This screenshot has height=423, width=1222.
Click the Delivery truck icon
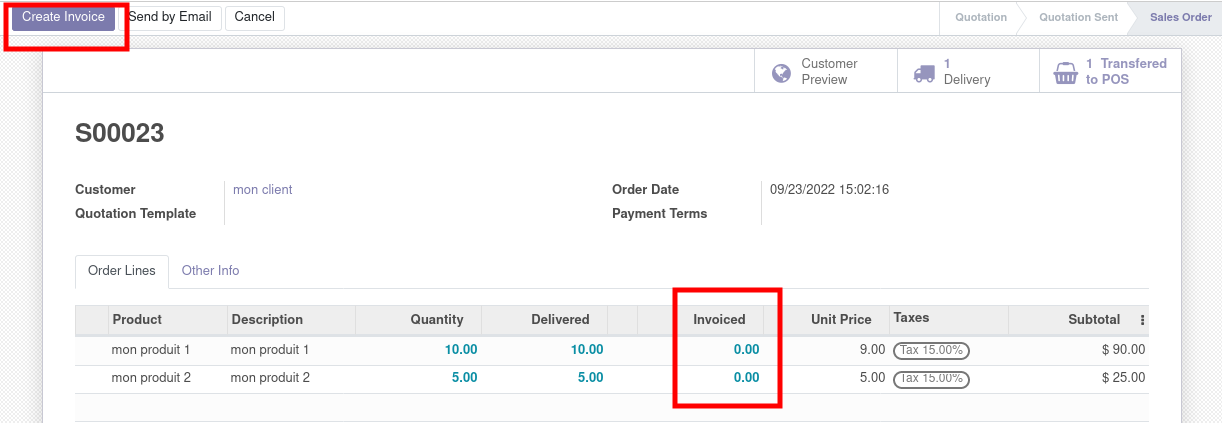click(924, 72)
